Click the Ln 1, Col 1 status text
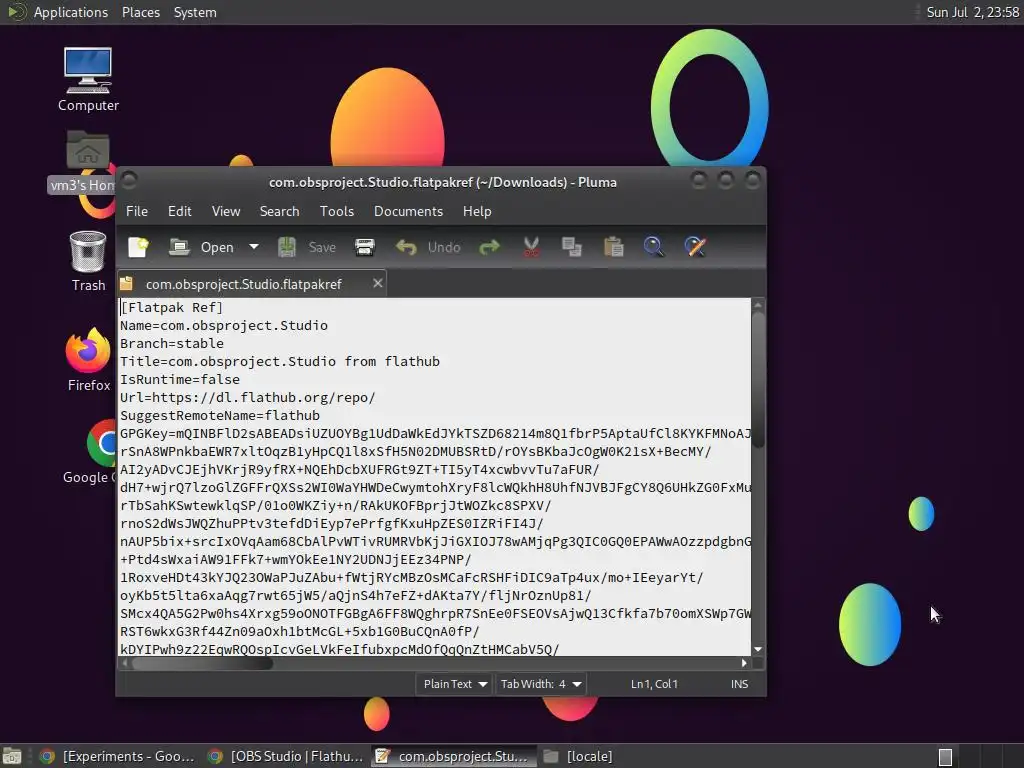The height and width of the screenshot is (768, 1024). [x=654, y=684]
